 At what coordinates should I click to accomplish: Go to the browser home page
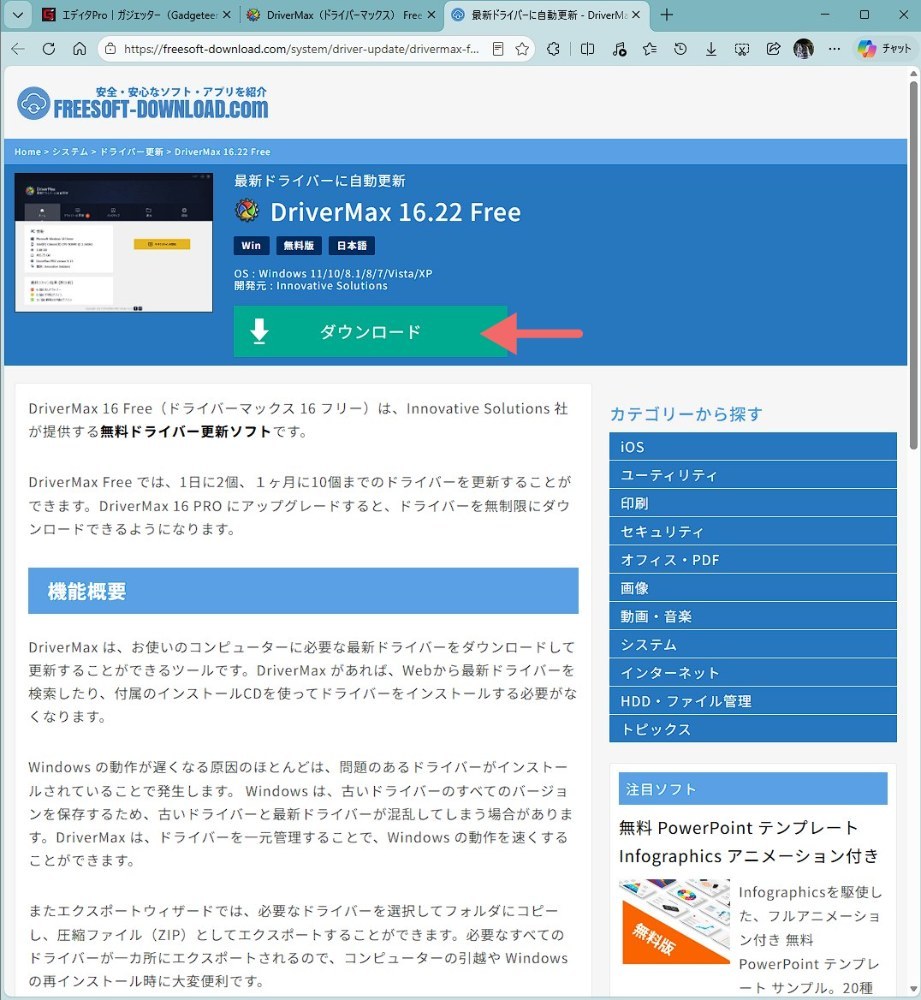click(79, 49)
